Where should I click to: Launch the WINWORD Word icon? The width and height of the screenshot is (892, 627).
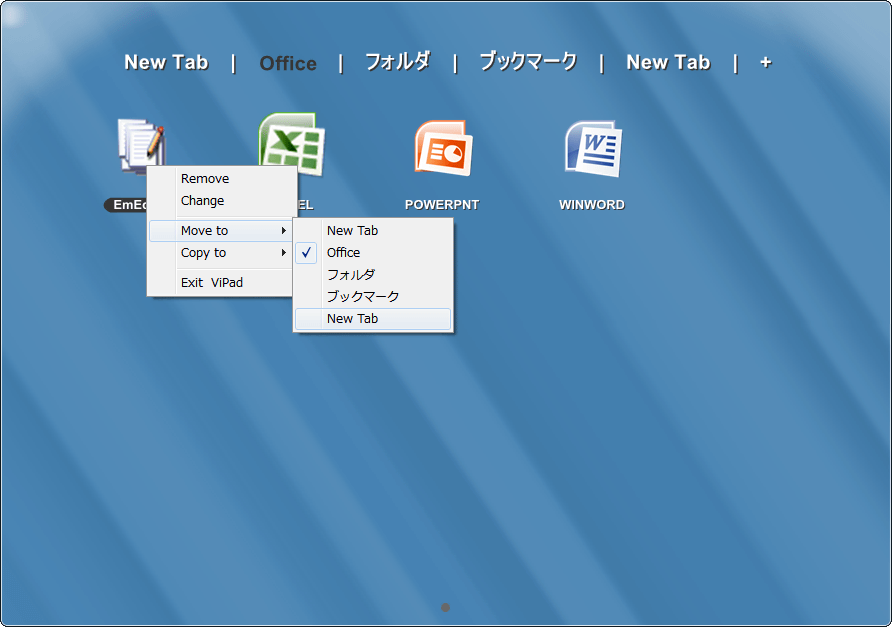pos(593,148)
